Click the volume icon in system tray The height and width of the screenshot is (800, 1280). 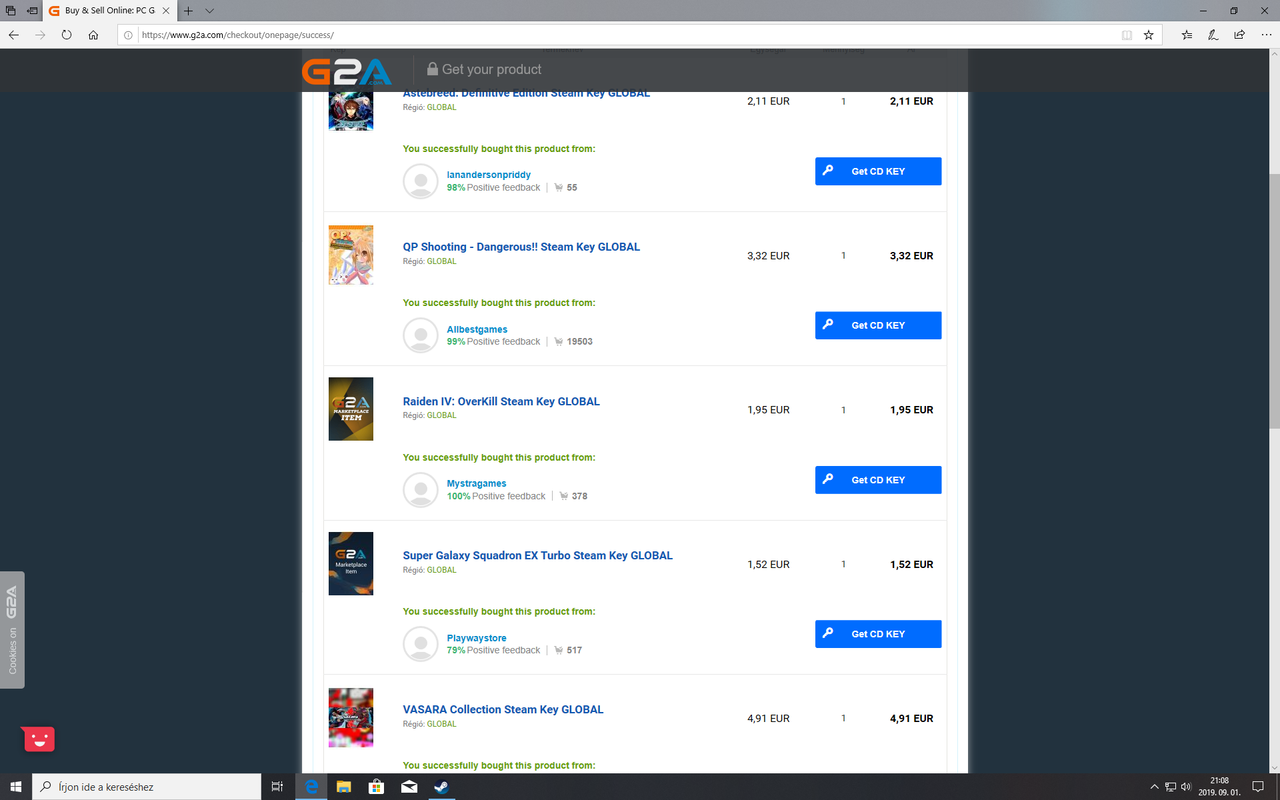click(x=1186, y=787)
